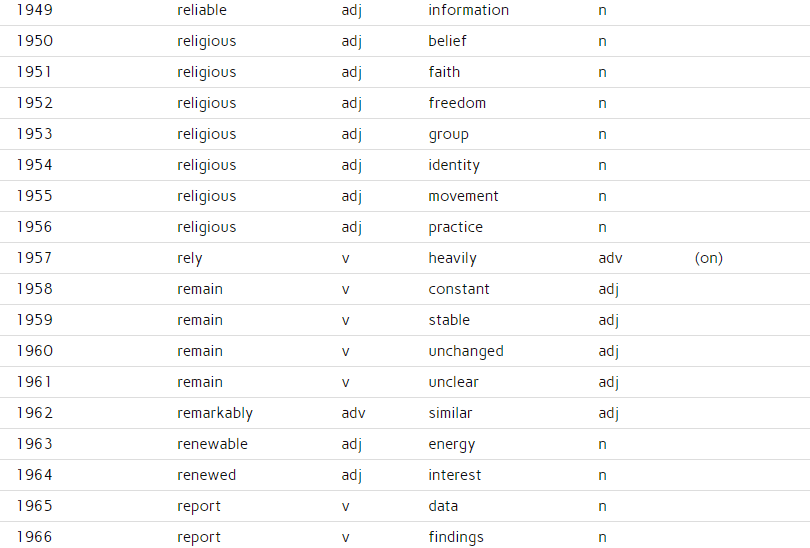
Task: Click 'constant' in row 1958
Action: (459, 289)
